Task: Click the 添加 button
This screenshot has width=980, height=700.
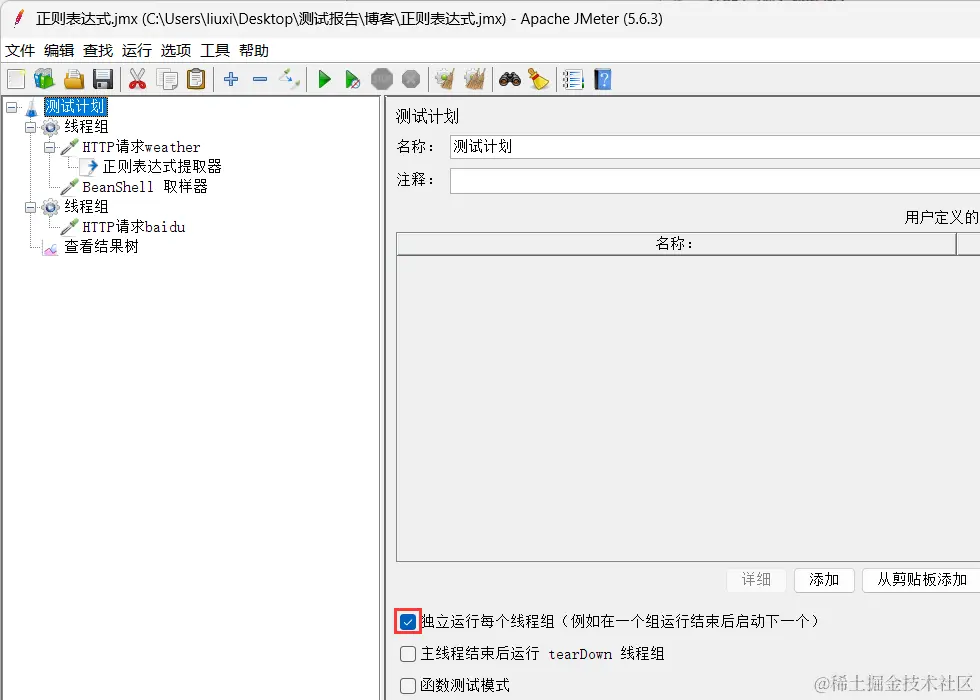Action: pos(823,580)
